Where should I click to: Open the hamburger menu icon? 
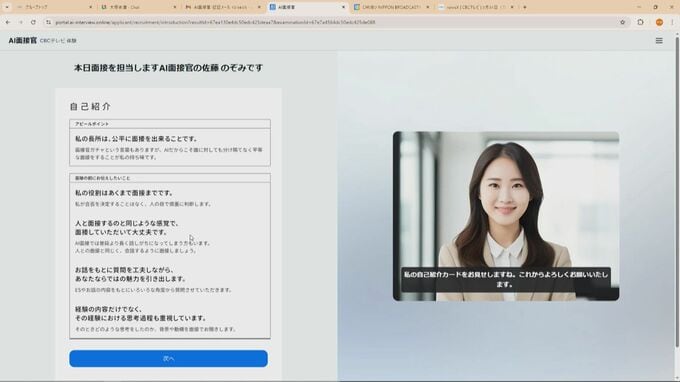(x=659, y=41)
